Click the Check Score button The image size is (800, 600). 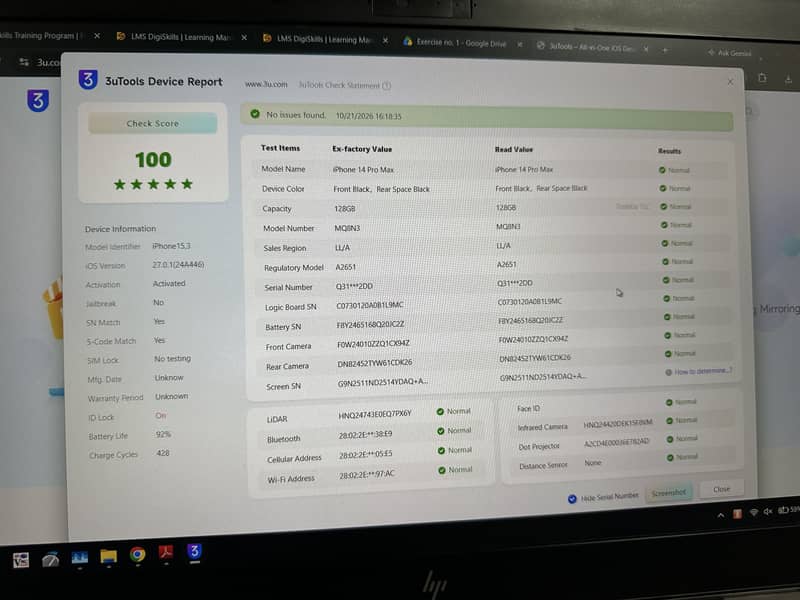[153, 123]
